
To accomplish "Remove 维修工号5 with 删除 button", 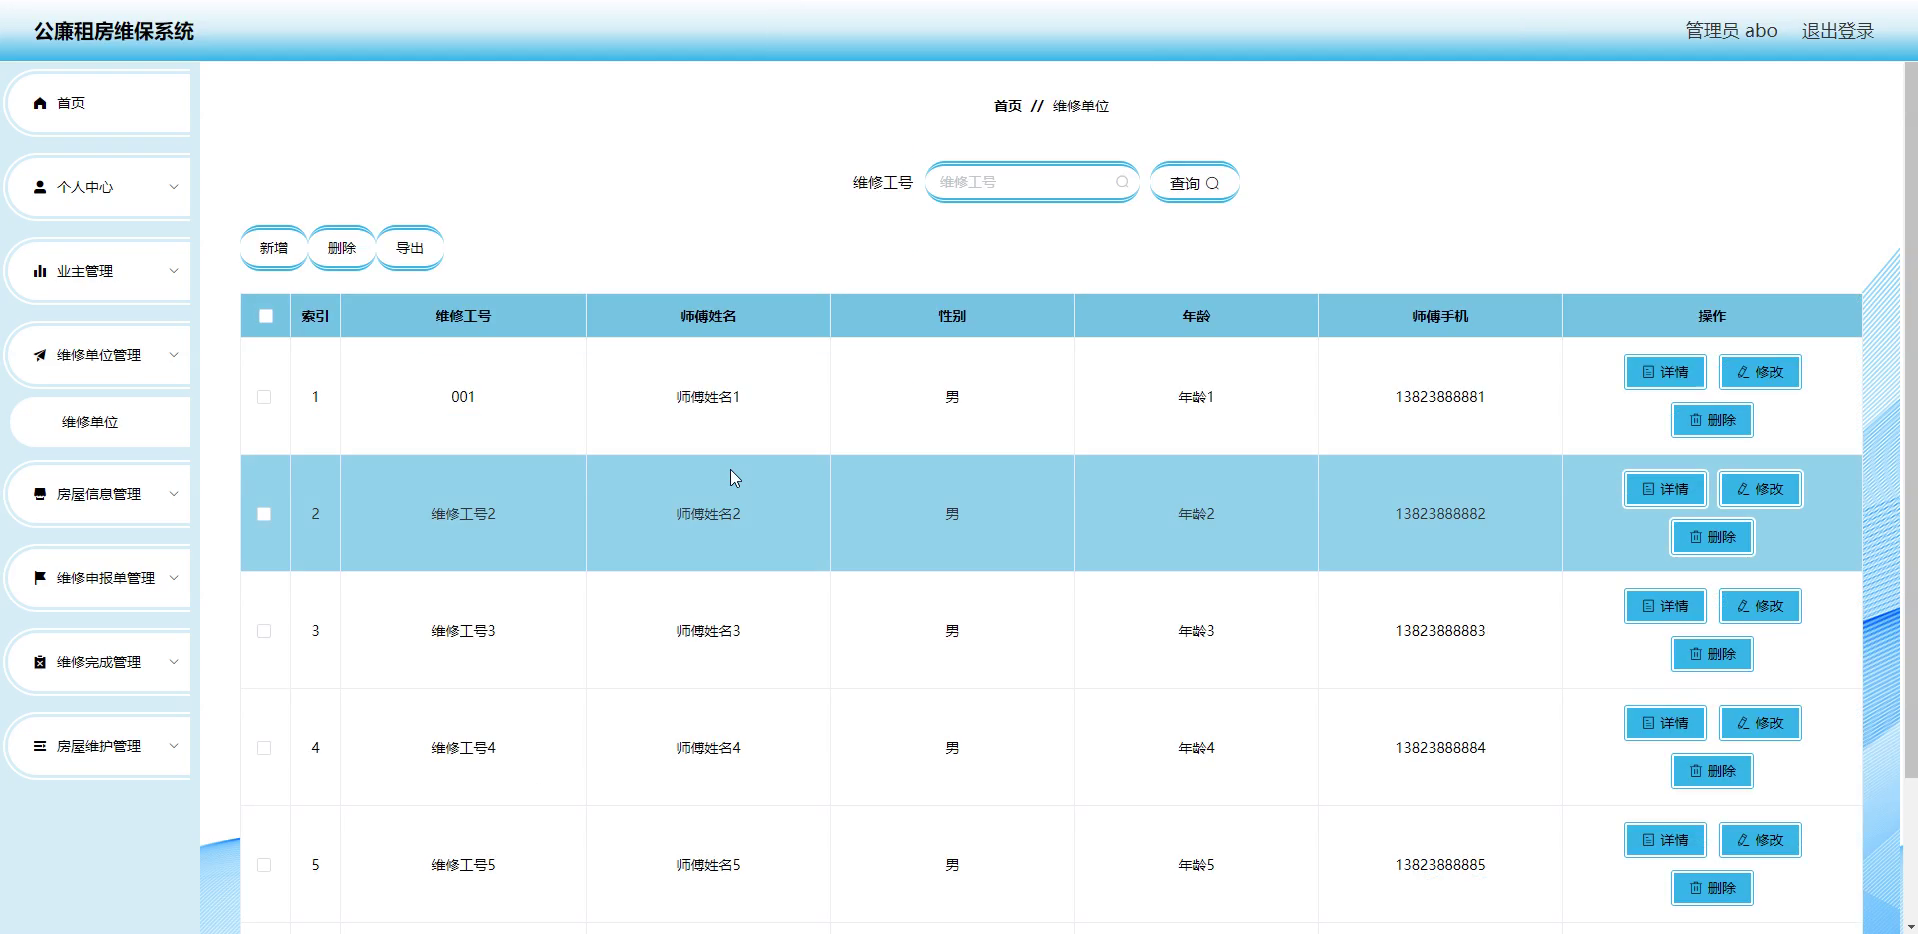I will pyautogui.click(x=1712, y=888).
